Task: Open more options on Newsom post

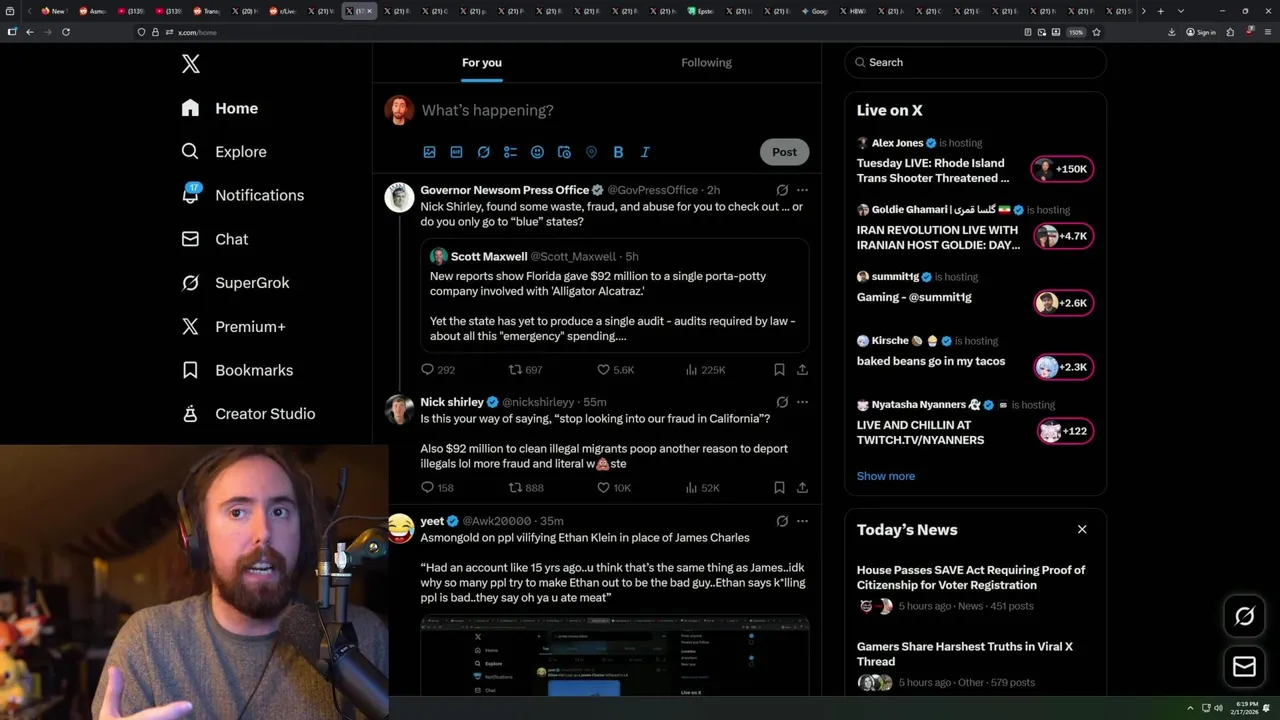Action: point(802,190)
